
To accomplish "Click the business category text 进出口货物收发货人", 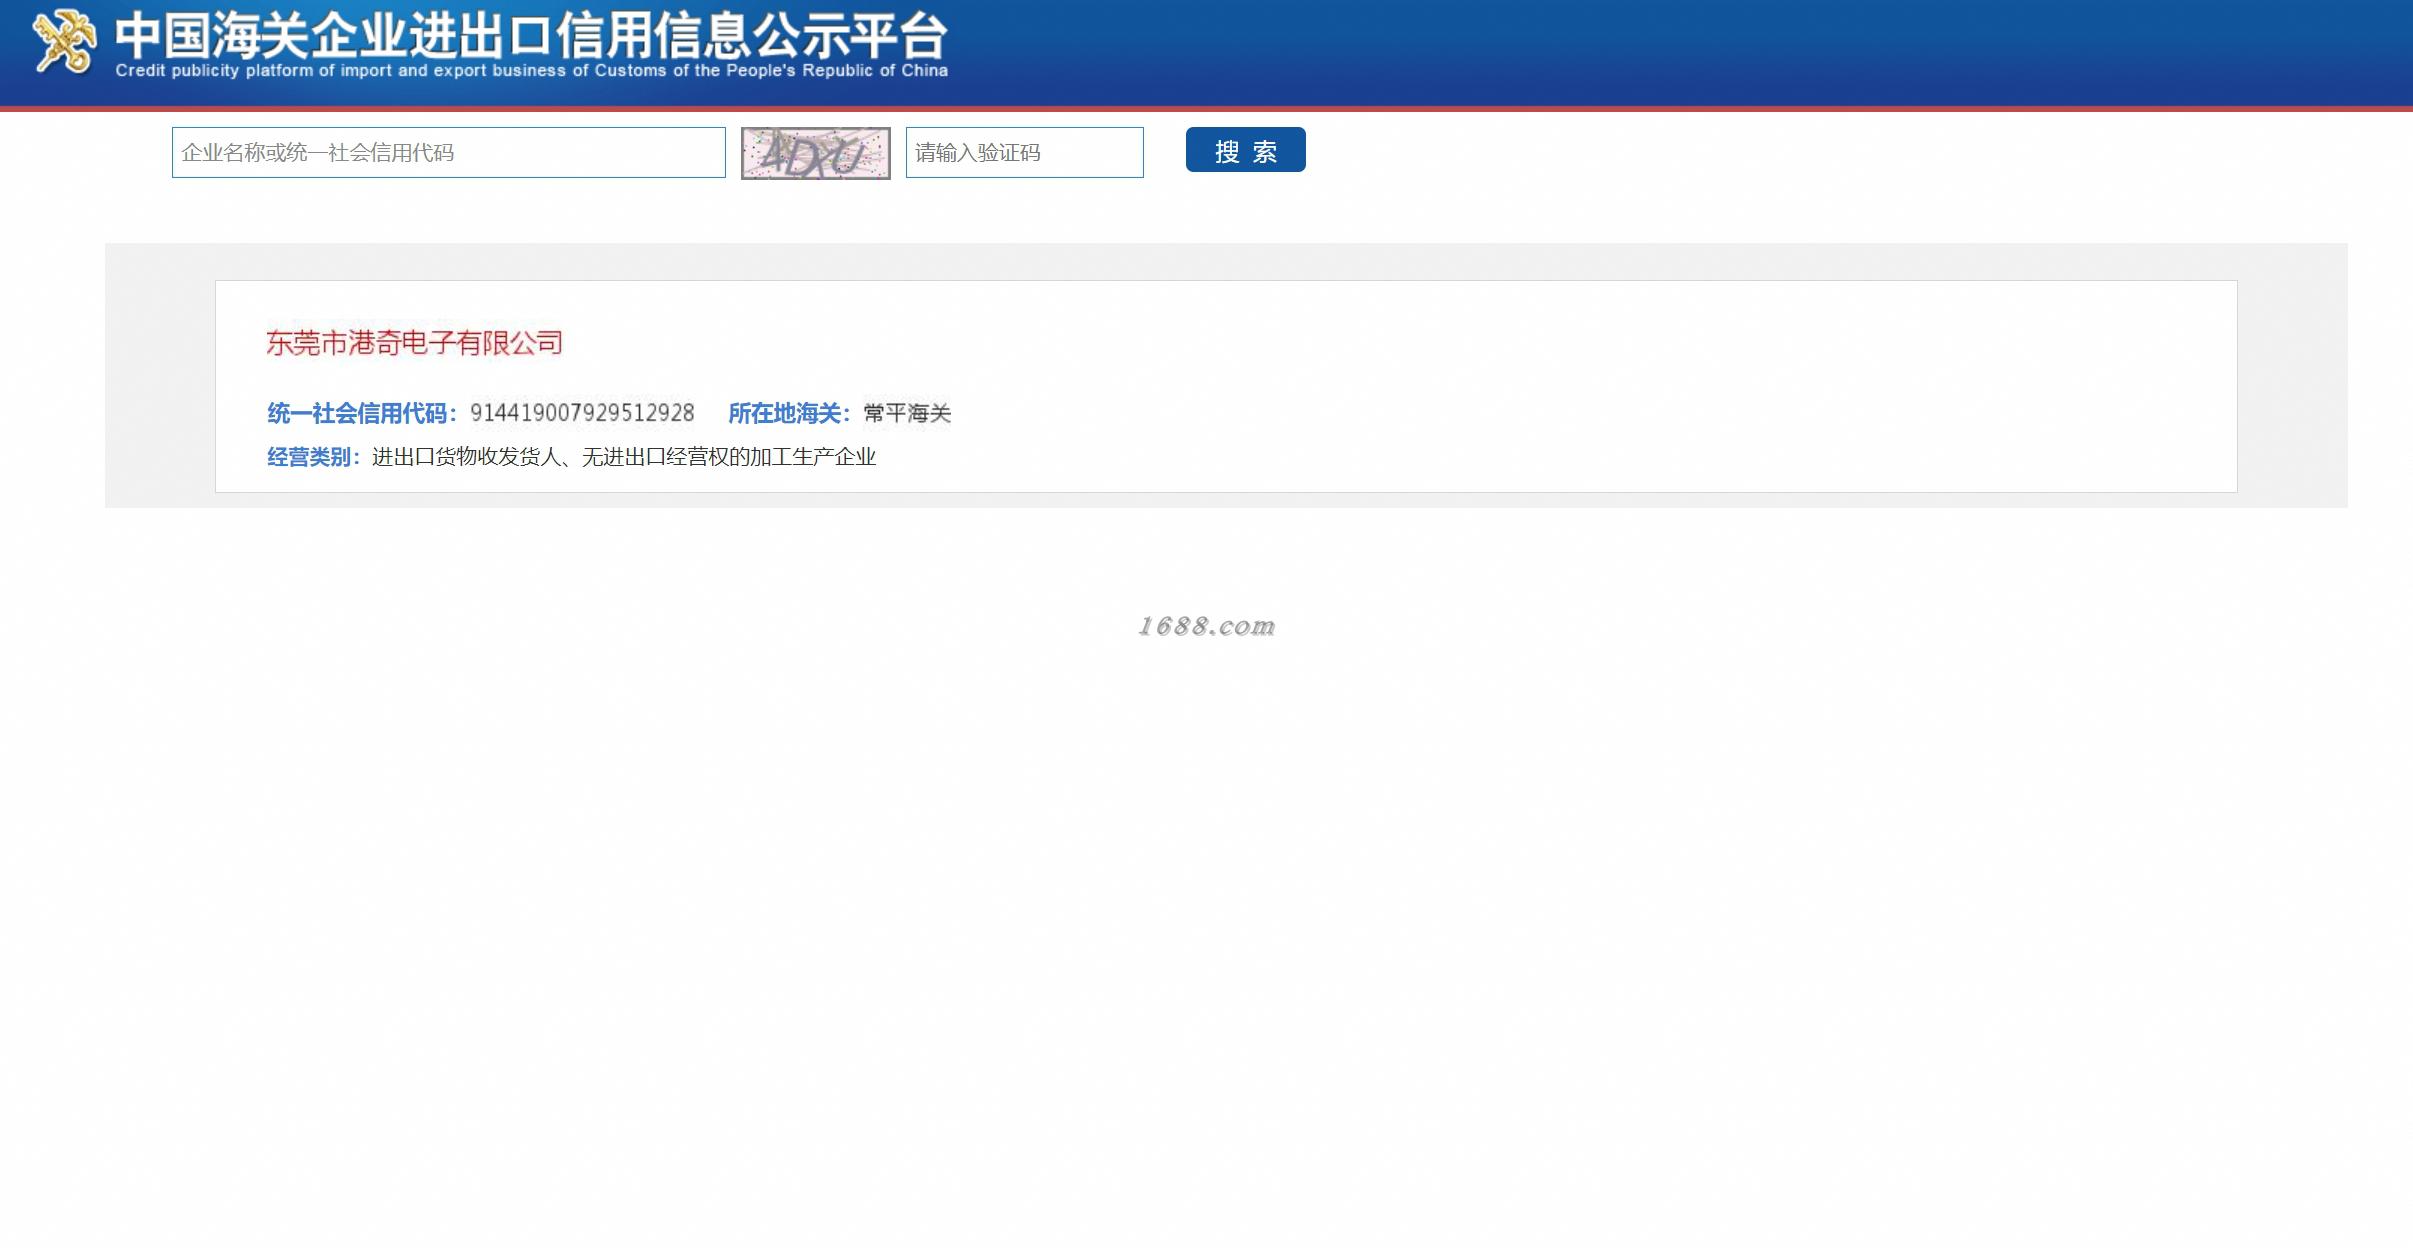I will [x=466, y=457].
